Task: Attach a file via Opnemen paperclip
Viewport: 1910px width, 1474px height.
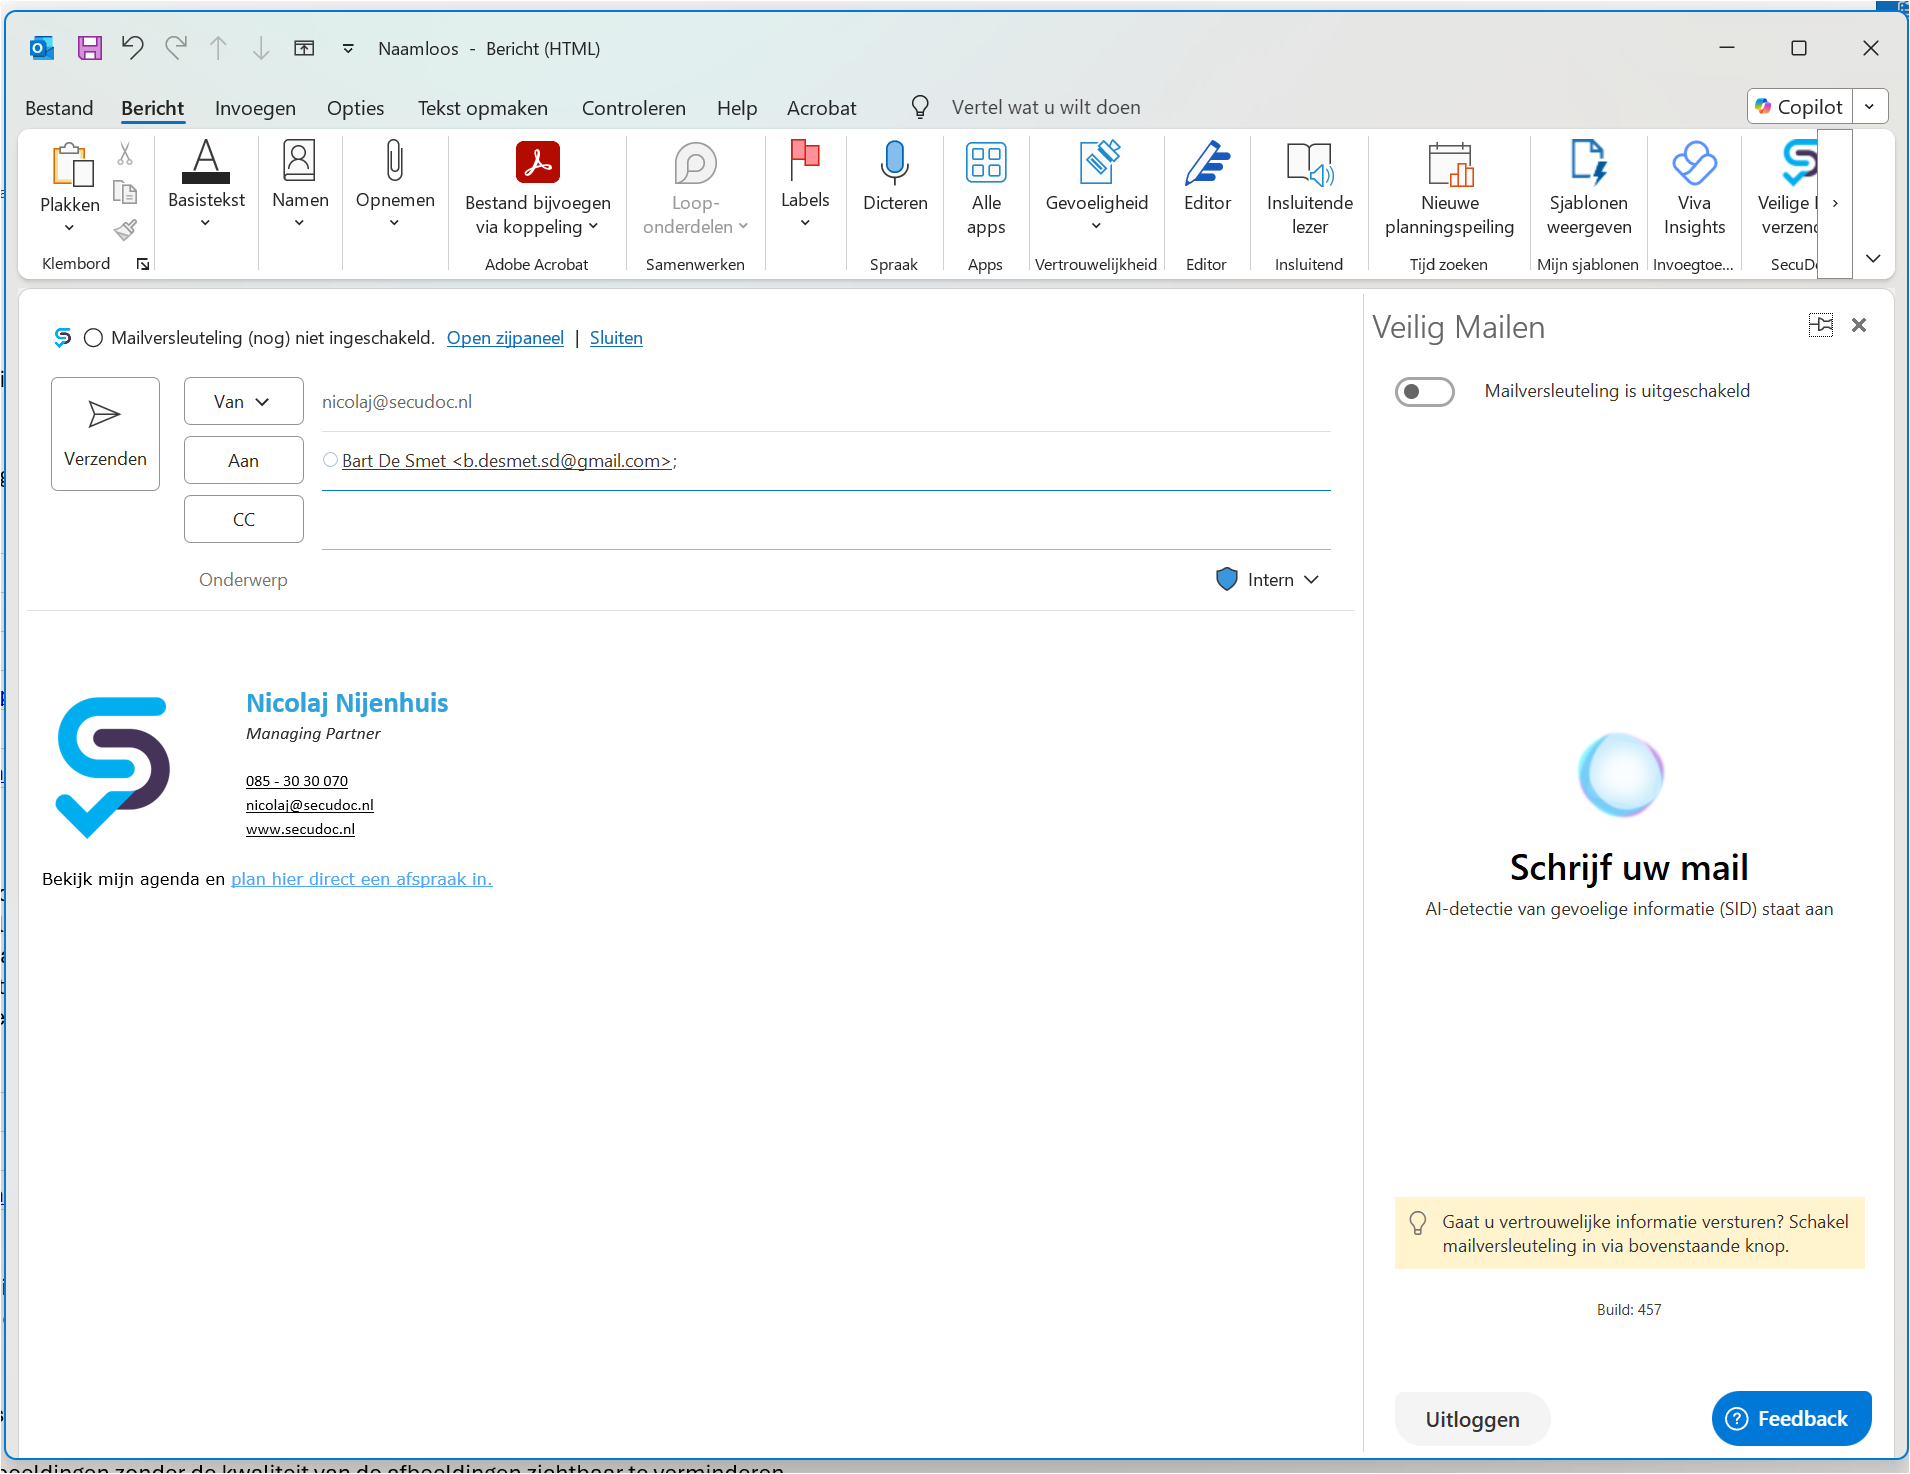Action: point(395,185)
